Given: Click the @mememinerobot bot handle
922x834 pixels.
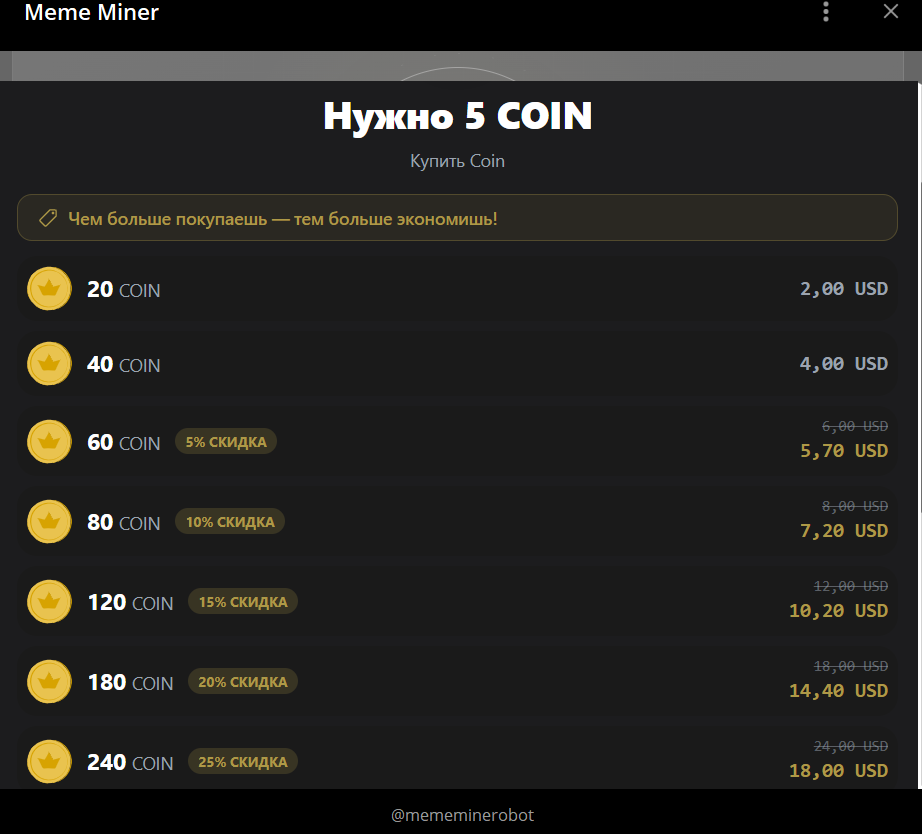Looking at the screenshot, I should pos(462,815).
